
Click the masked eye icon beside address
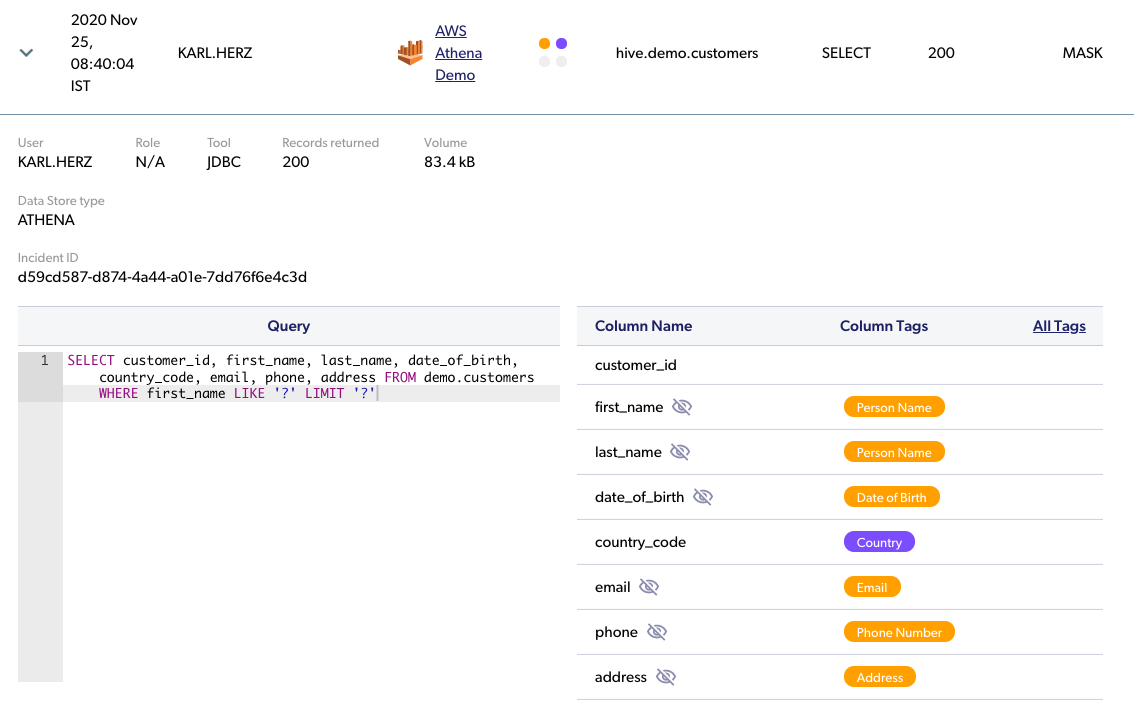click(x=666, y=677)
